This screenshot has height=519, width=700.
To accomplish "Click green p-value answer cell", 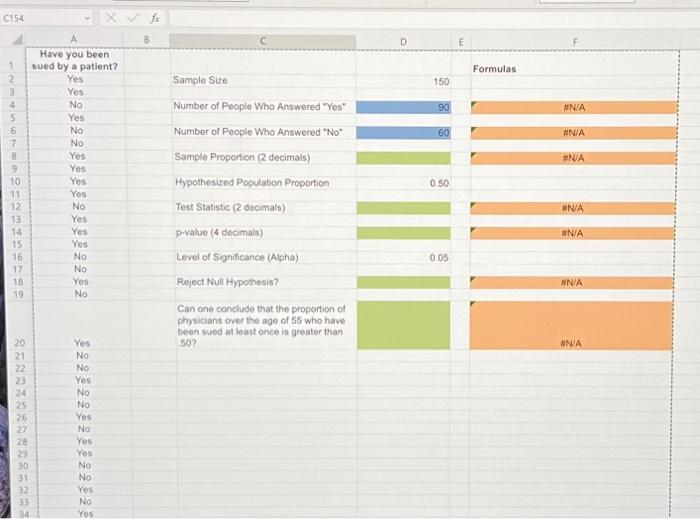I will pyautogui.click(x=404, y=233).
